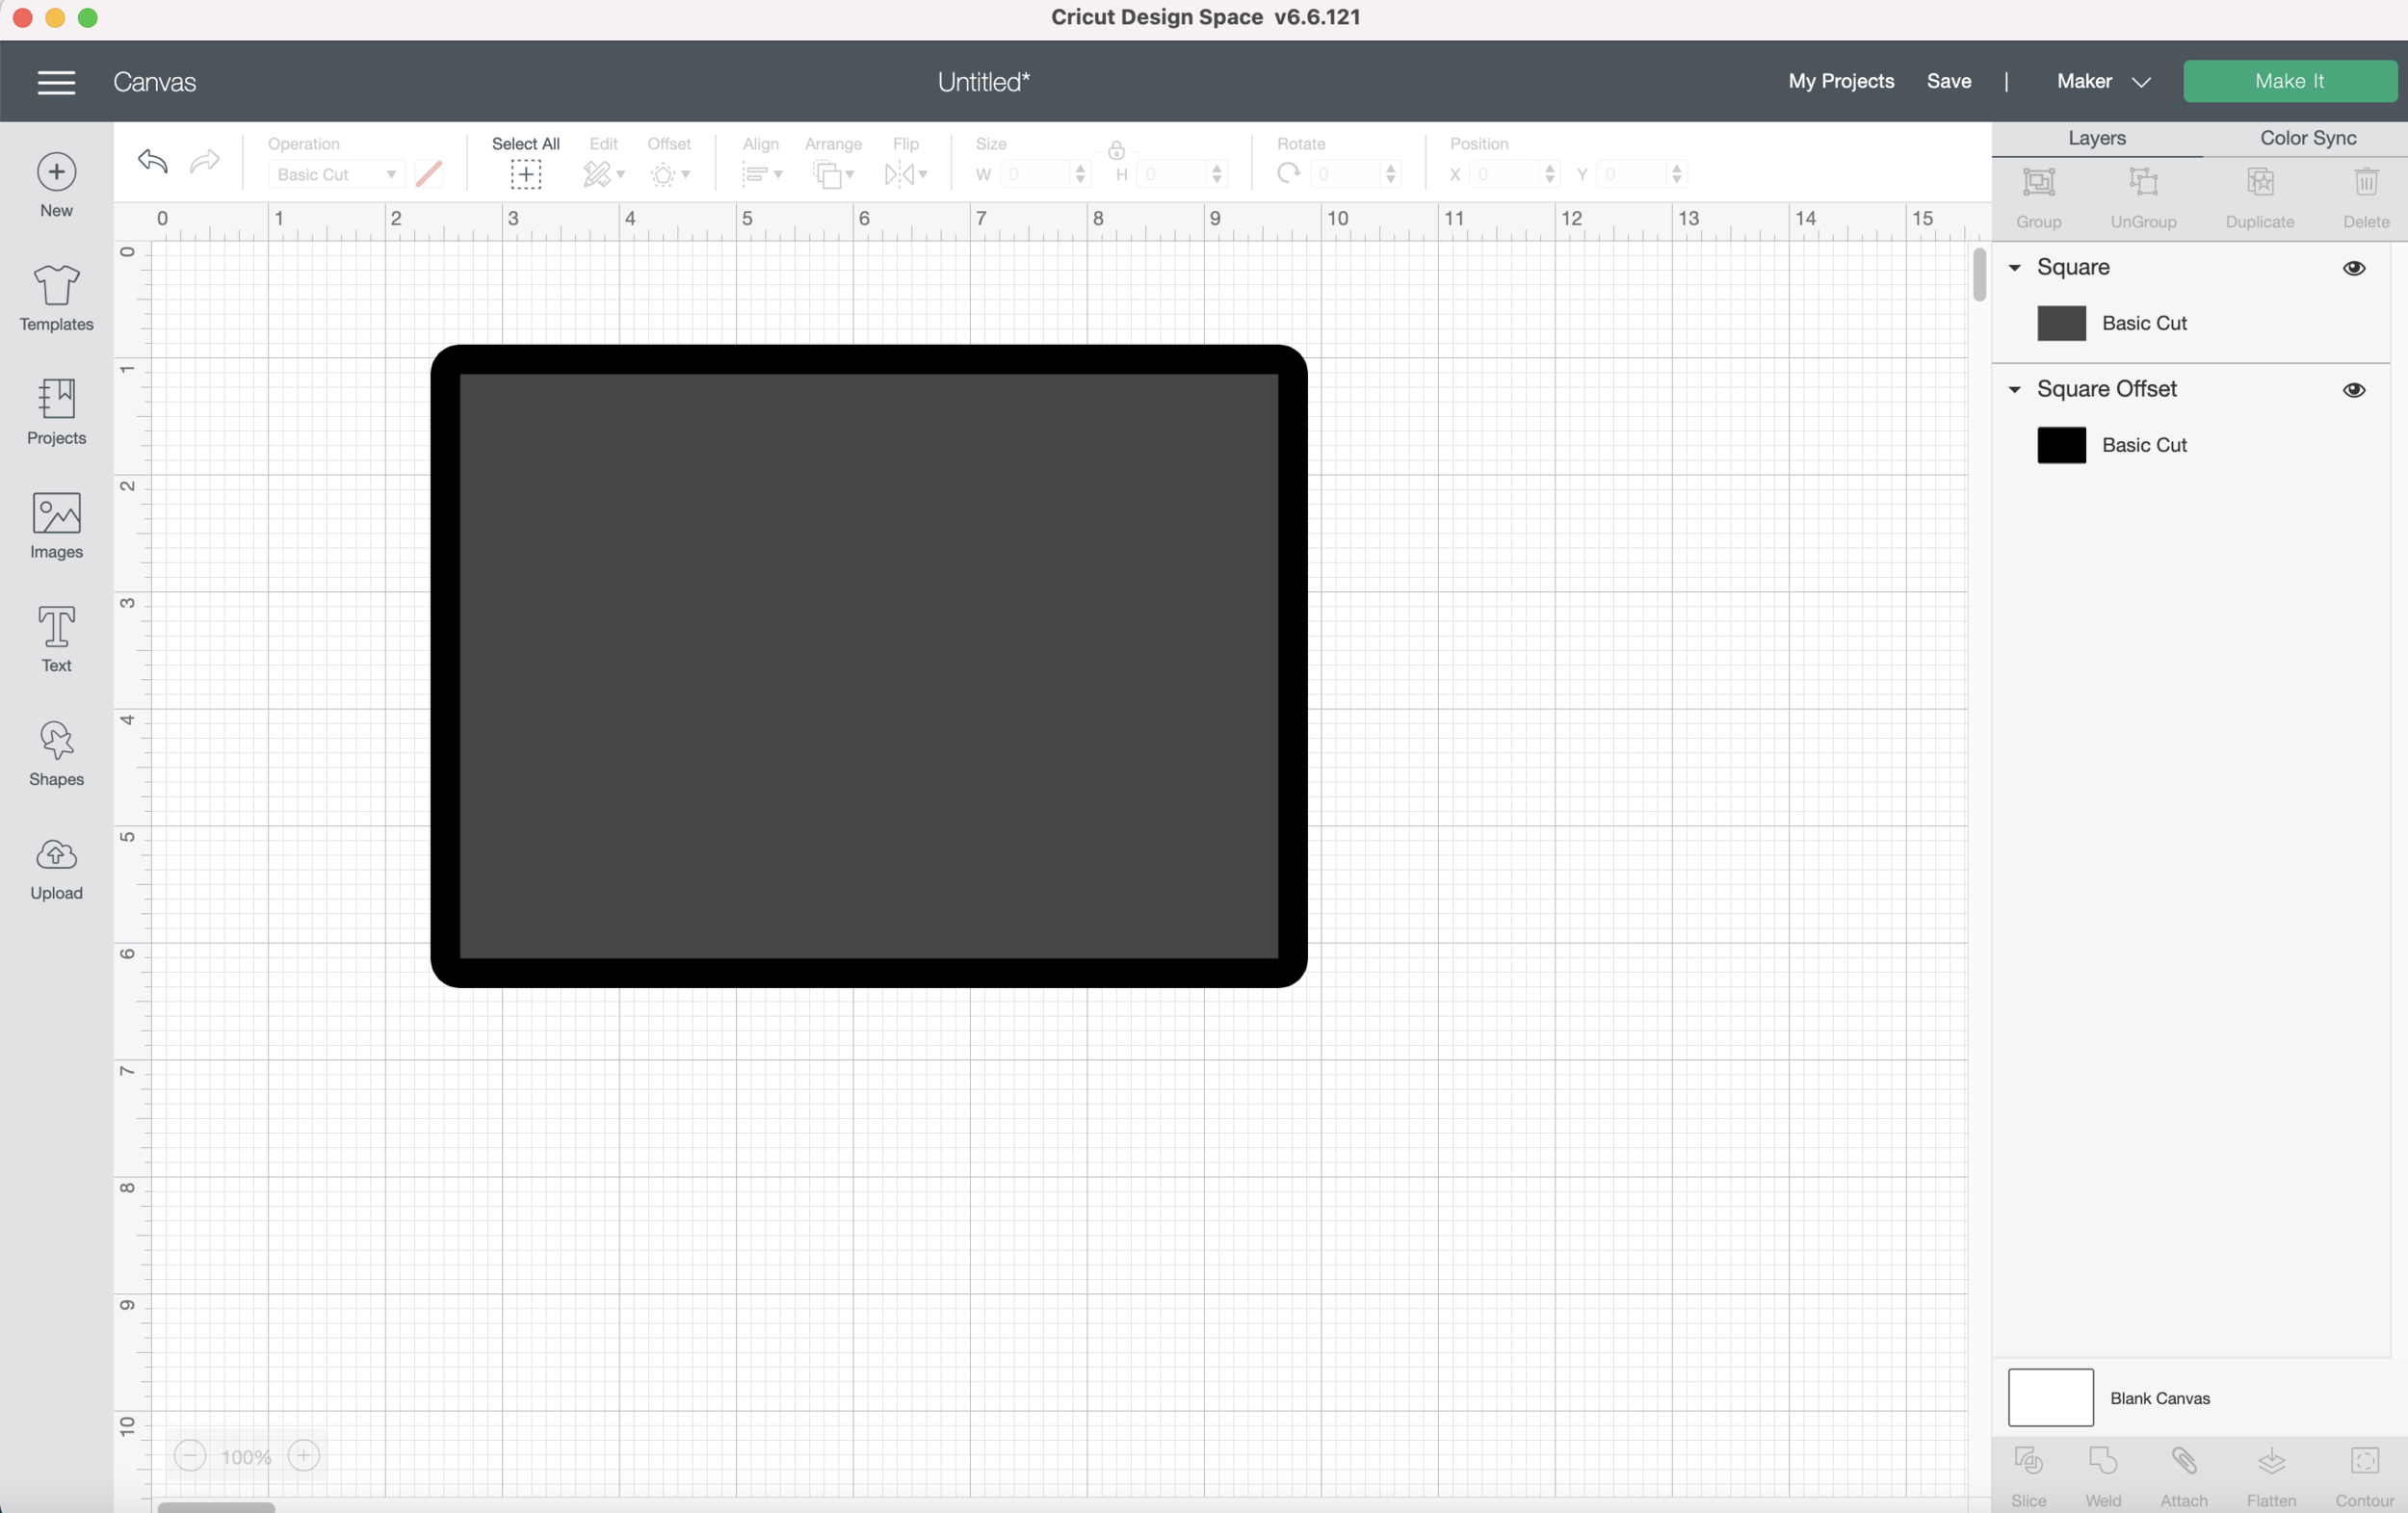Collapse the Square layer group

point(2015,268)
